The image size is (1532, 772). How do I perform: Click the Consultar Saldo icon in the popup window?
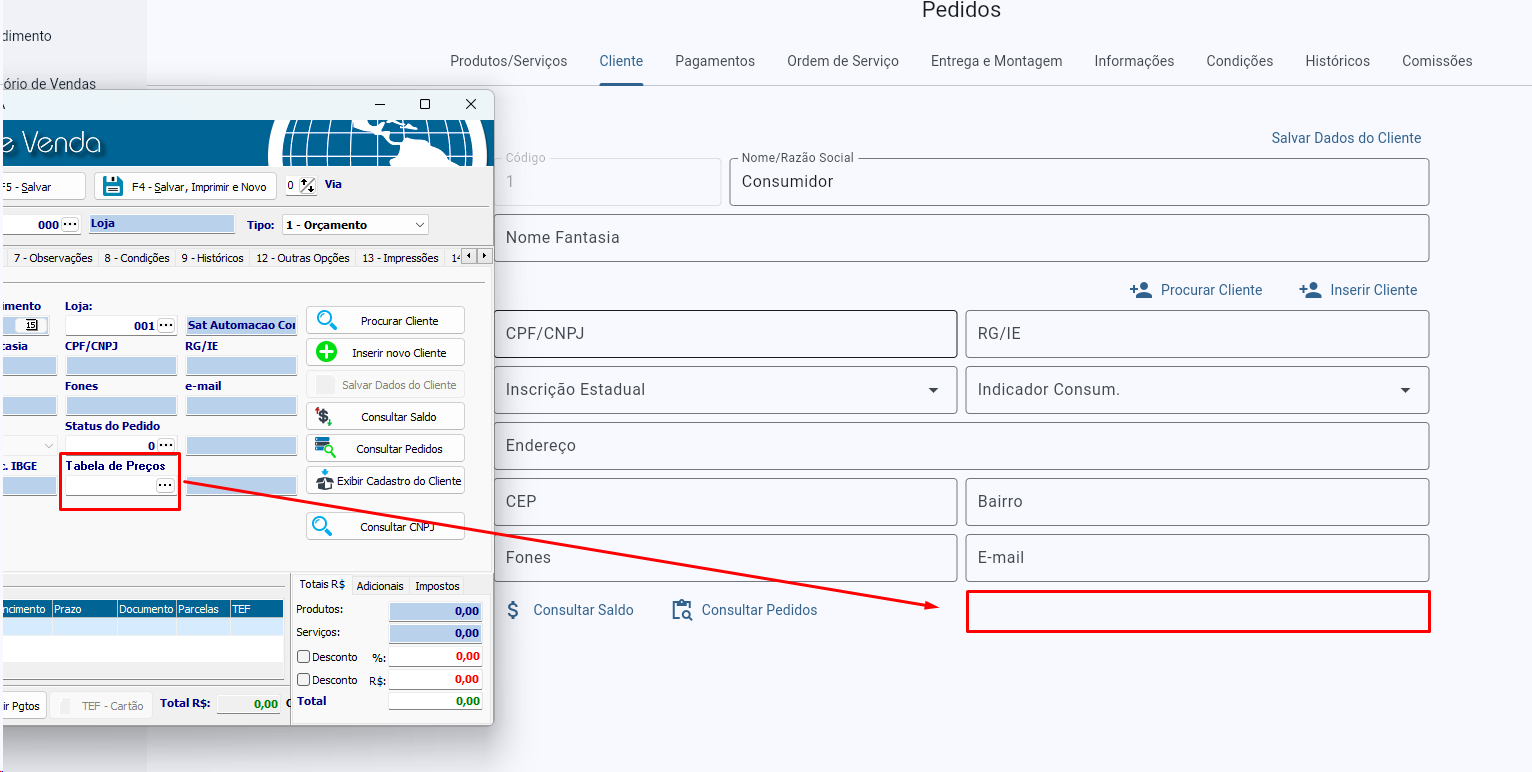point(324,416)
